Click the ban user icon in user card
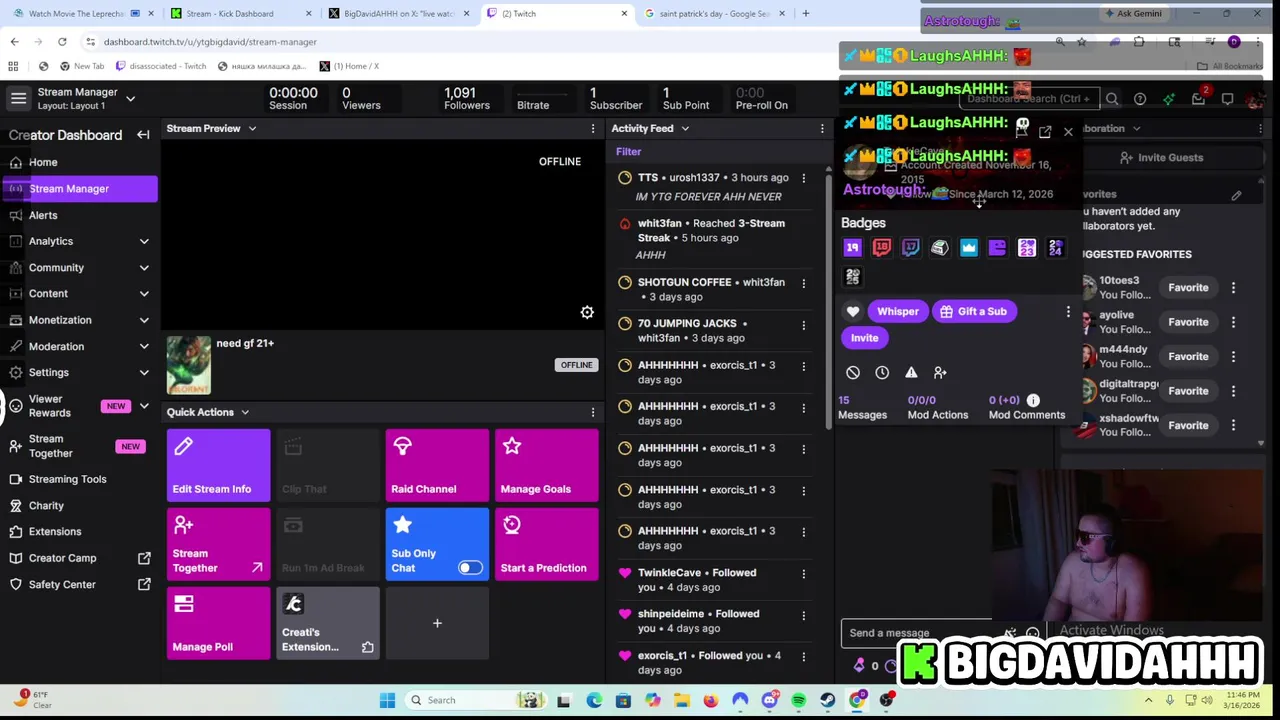 click(x=853, y=372)
